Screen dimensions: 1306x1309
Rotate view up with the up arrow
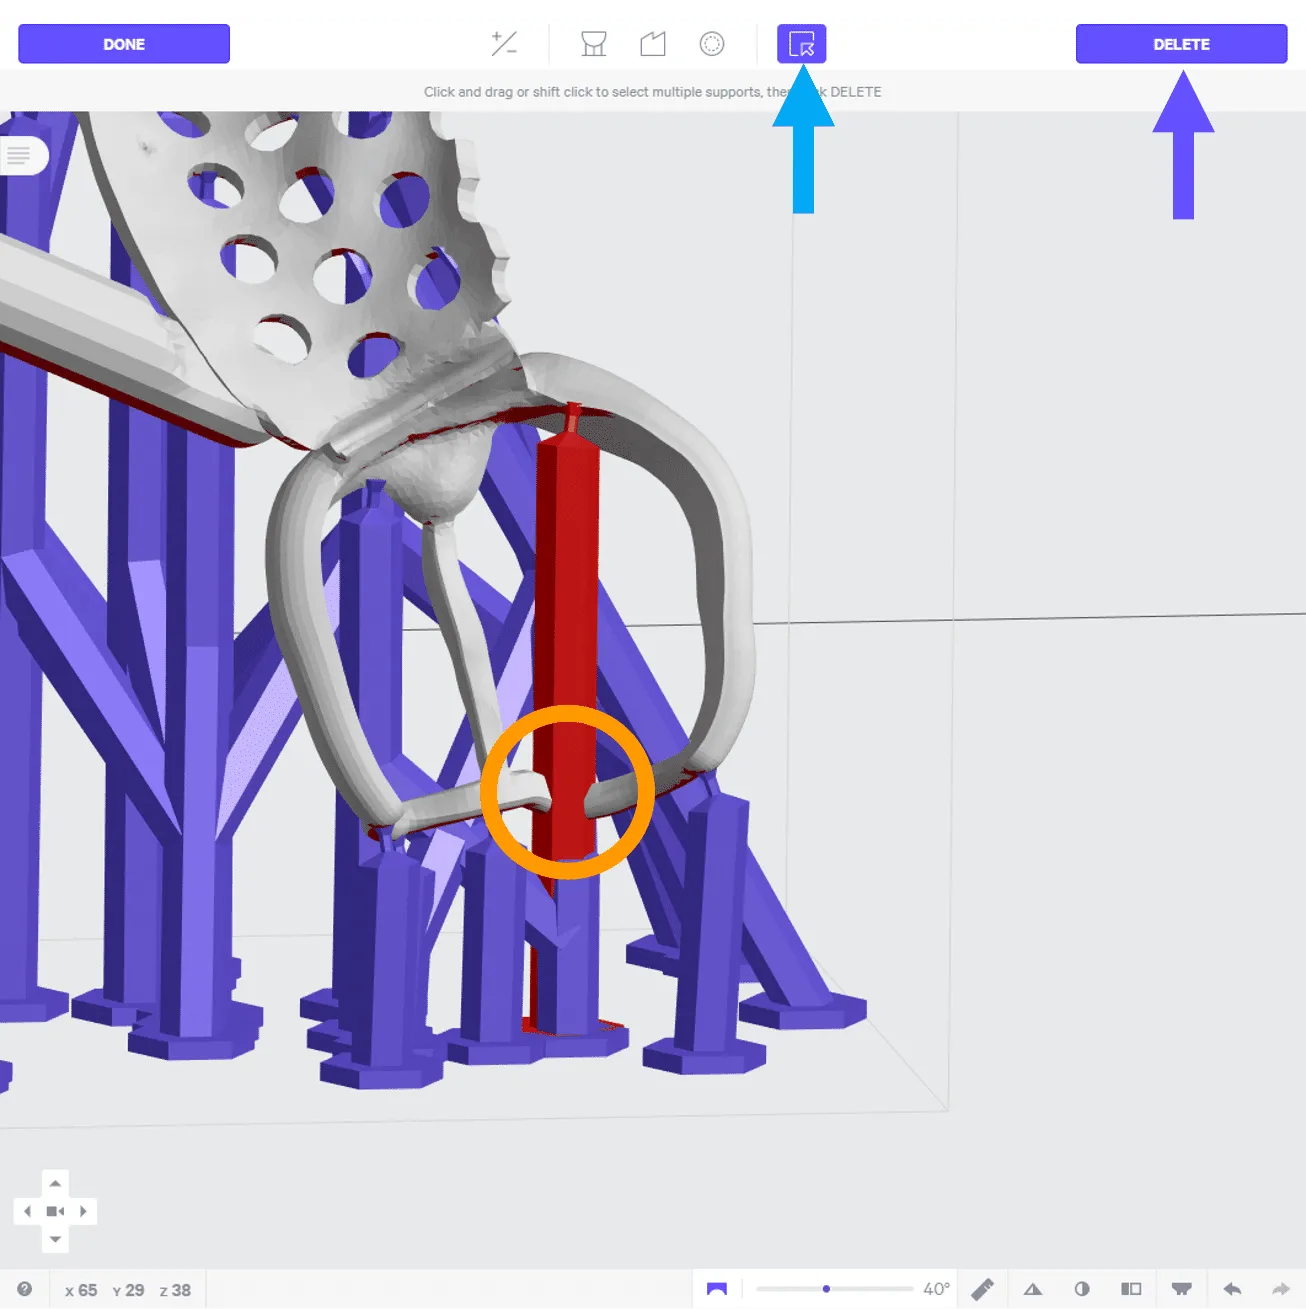click(x=55, y=1183)
